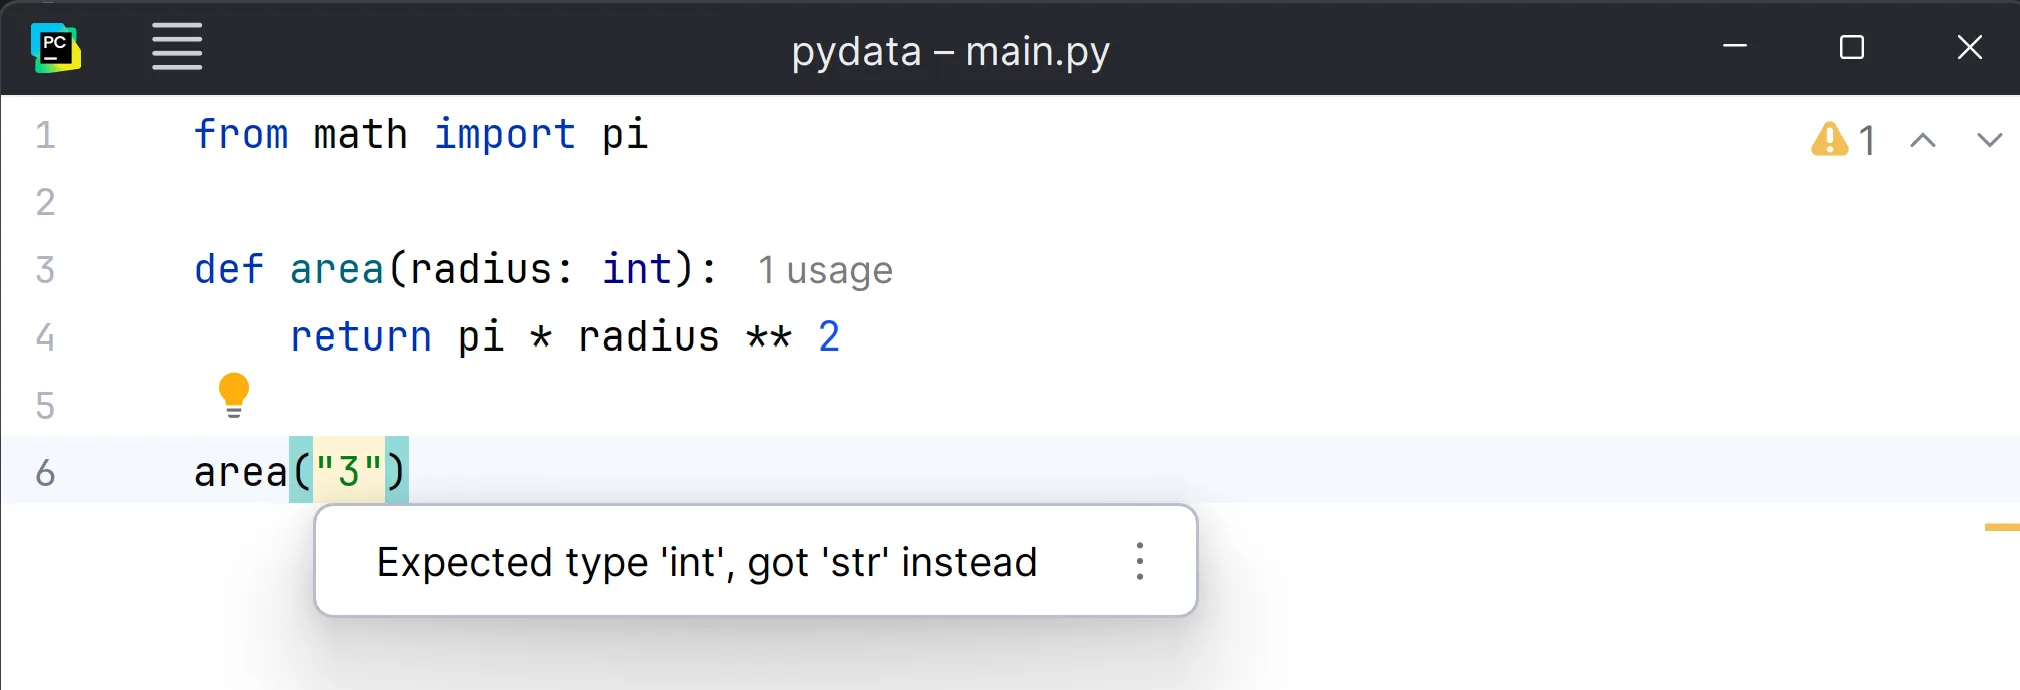The height and width of the screenshot is (690, 2020).
Task: Click the yellow warning inspection icon
Action: point(1830,139)
